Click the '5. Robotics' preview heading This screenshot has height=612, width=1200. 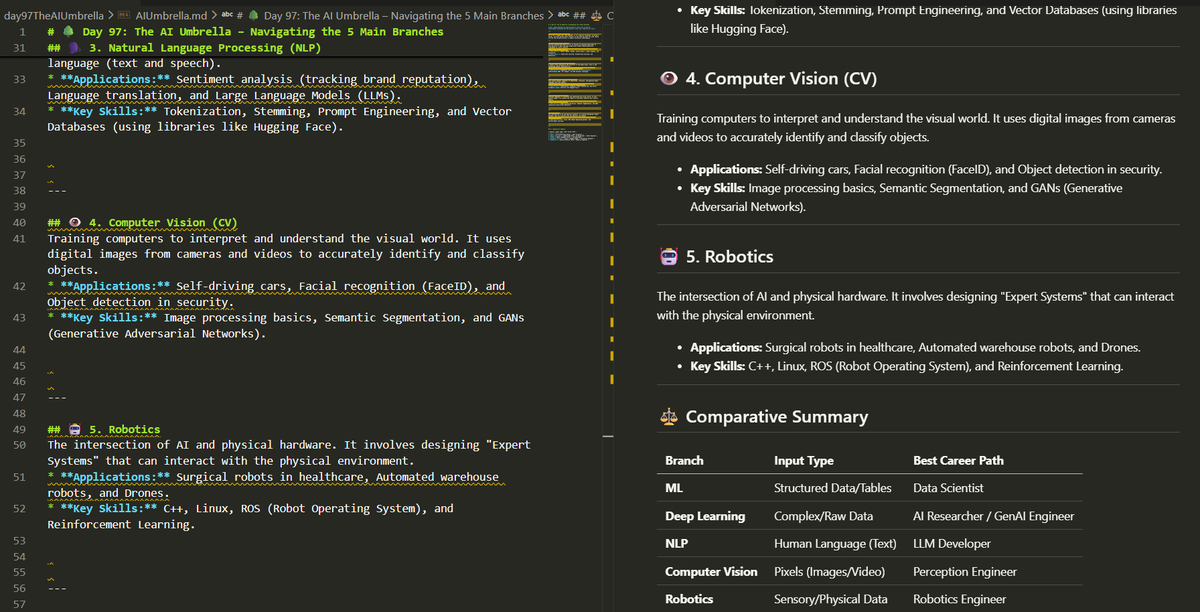[729, 257]
